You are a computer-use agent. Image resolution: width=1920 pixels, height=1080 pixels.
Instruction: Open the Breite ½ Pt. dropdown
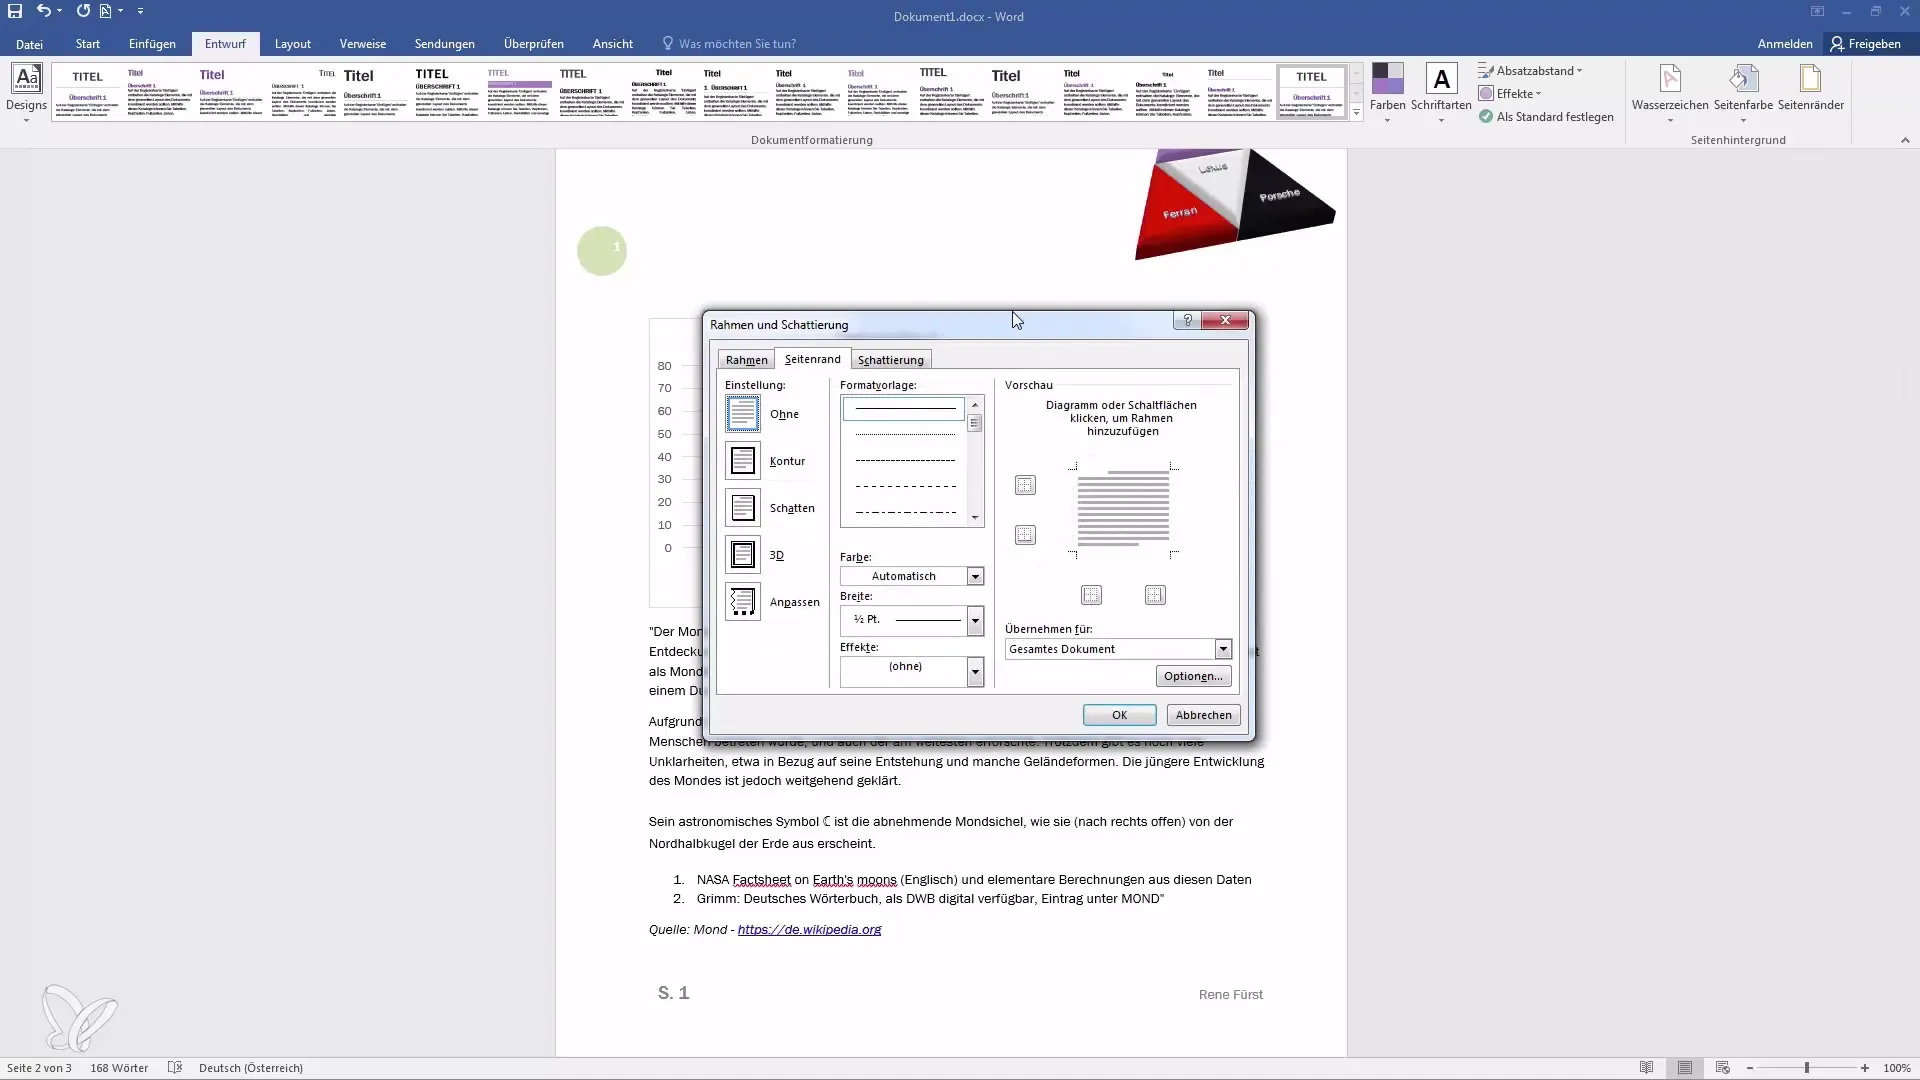click(x=975, y=620)
